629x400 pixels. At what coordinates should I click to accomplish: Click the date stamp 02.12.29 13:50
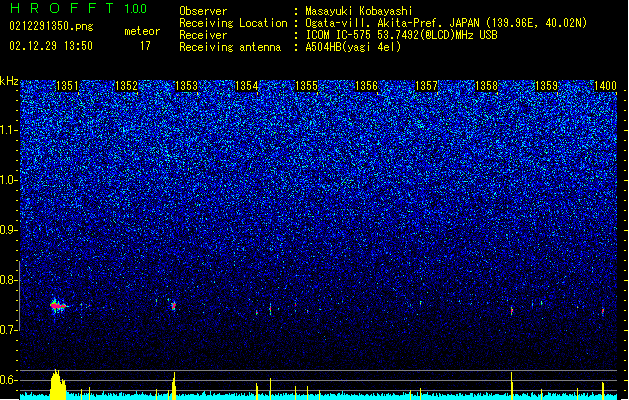51,46
